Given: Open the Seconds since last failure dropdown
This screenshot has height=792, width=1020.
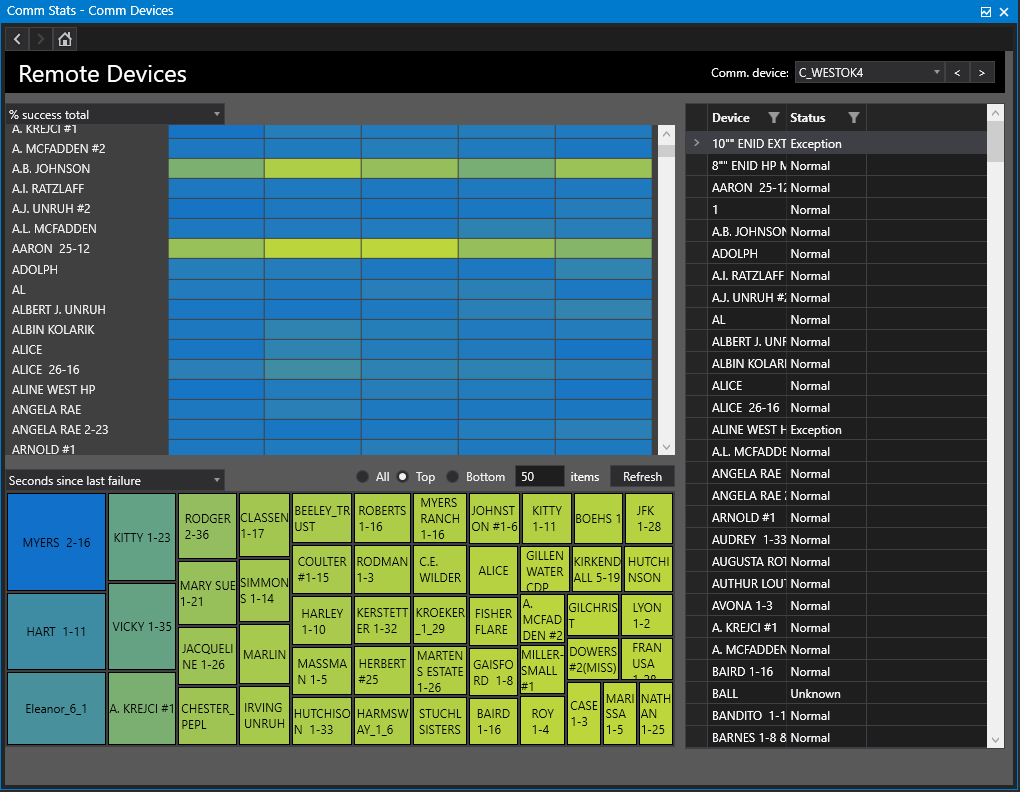Looking at the screenshot, I should pyautogui.click(x=217, y=480).
